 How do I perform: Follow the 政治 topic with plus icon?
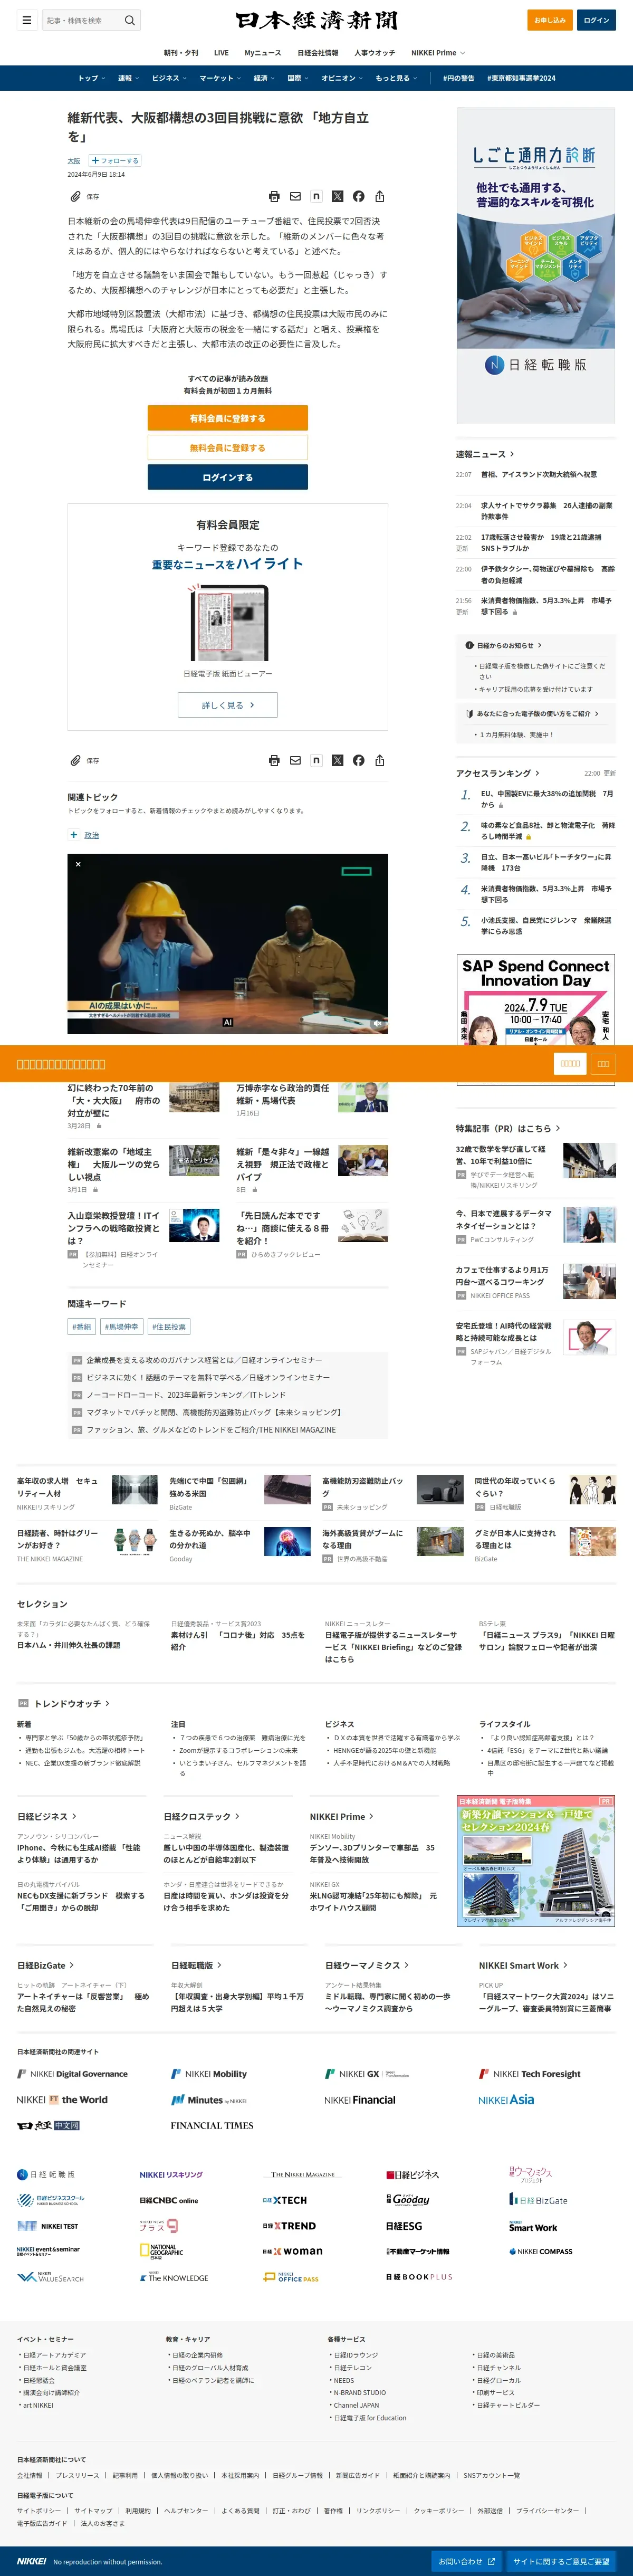coord(73,835)
